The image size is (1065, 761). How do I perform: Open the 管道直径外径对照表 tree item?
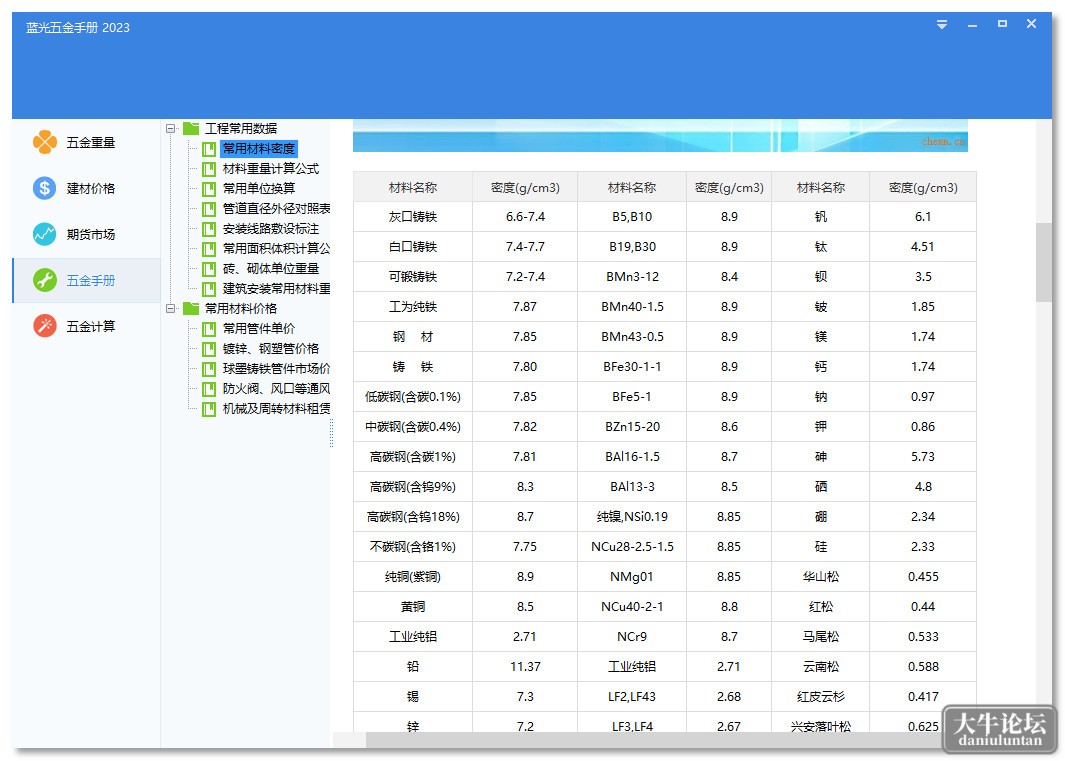pos(276,209)
